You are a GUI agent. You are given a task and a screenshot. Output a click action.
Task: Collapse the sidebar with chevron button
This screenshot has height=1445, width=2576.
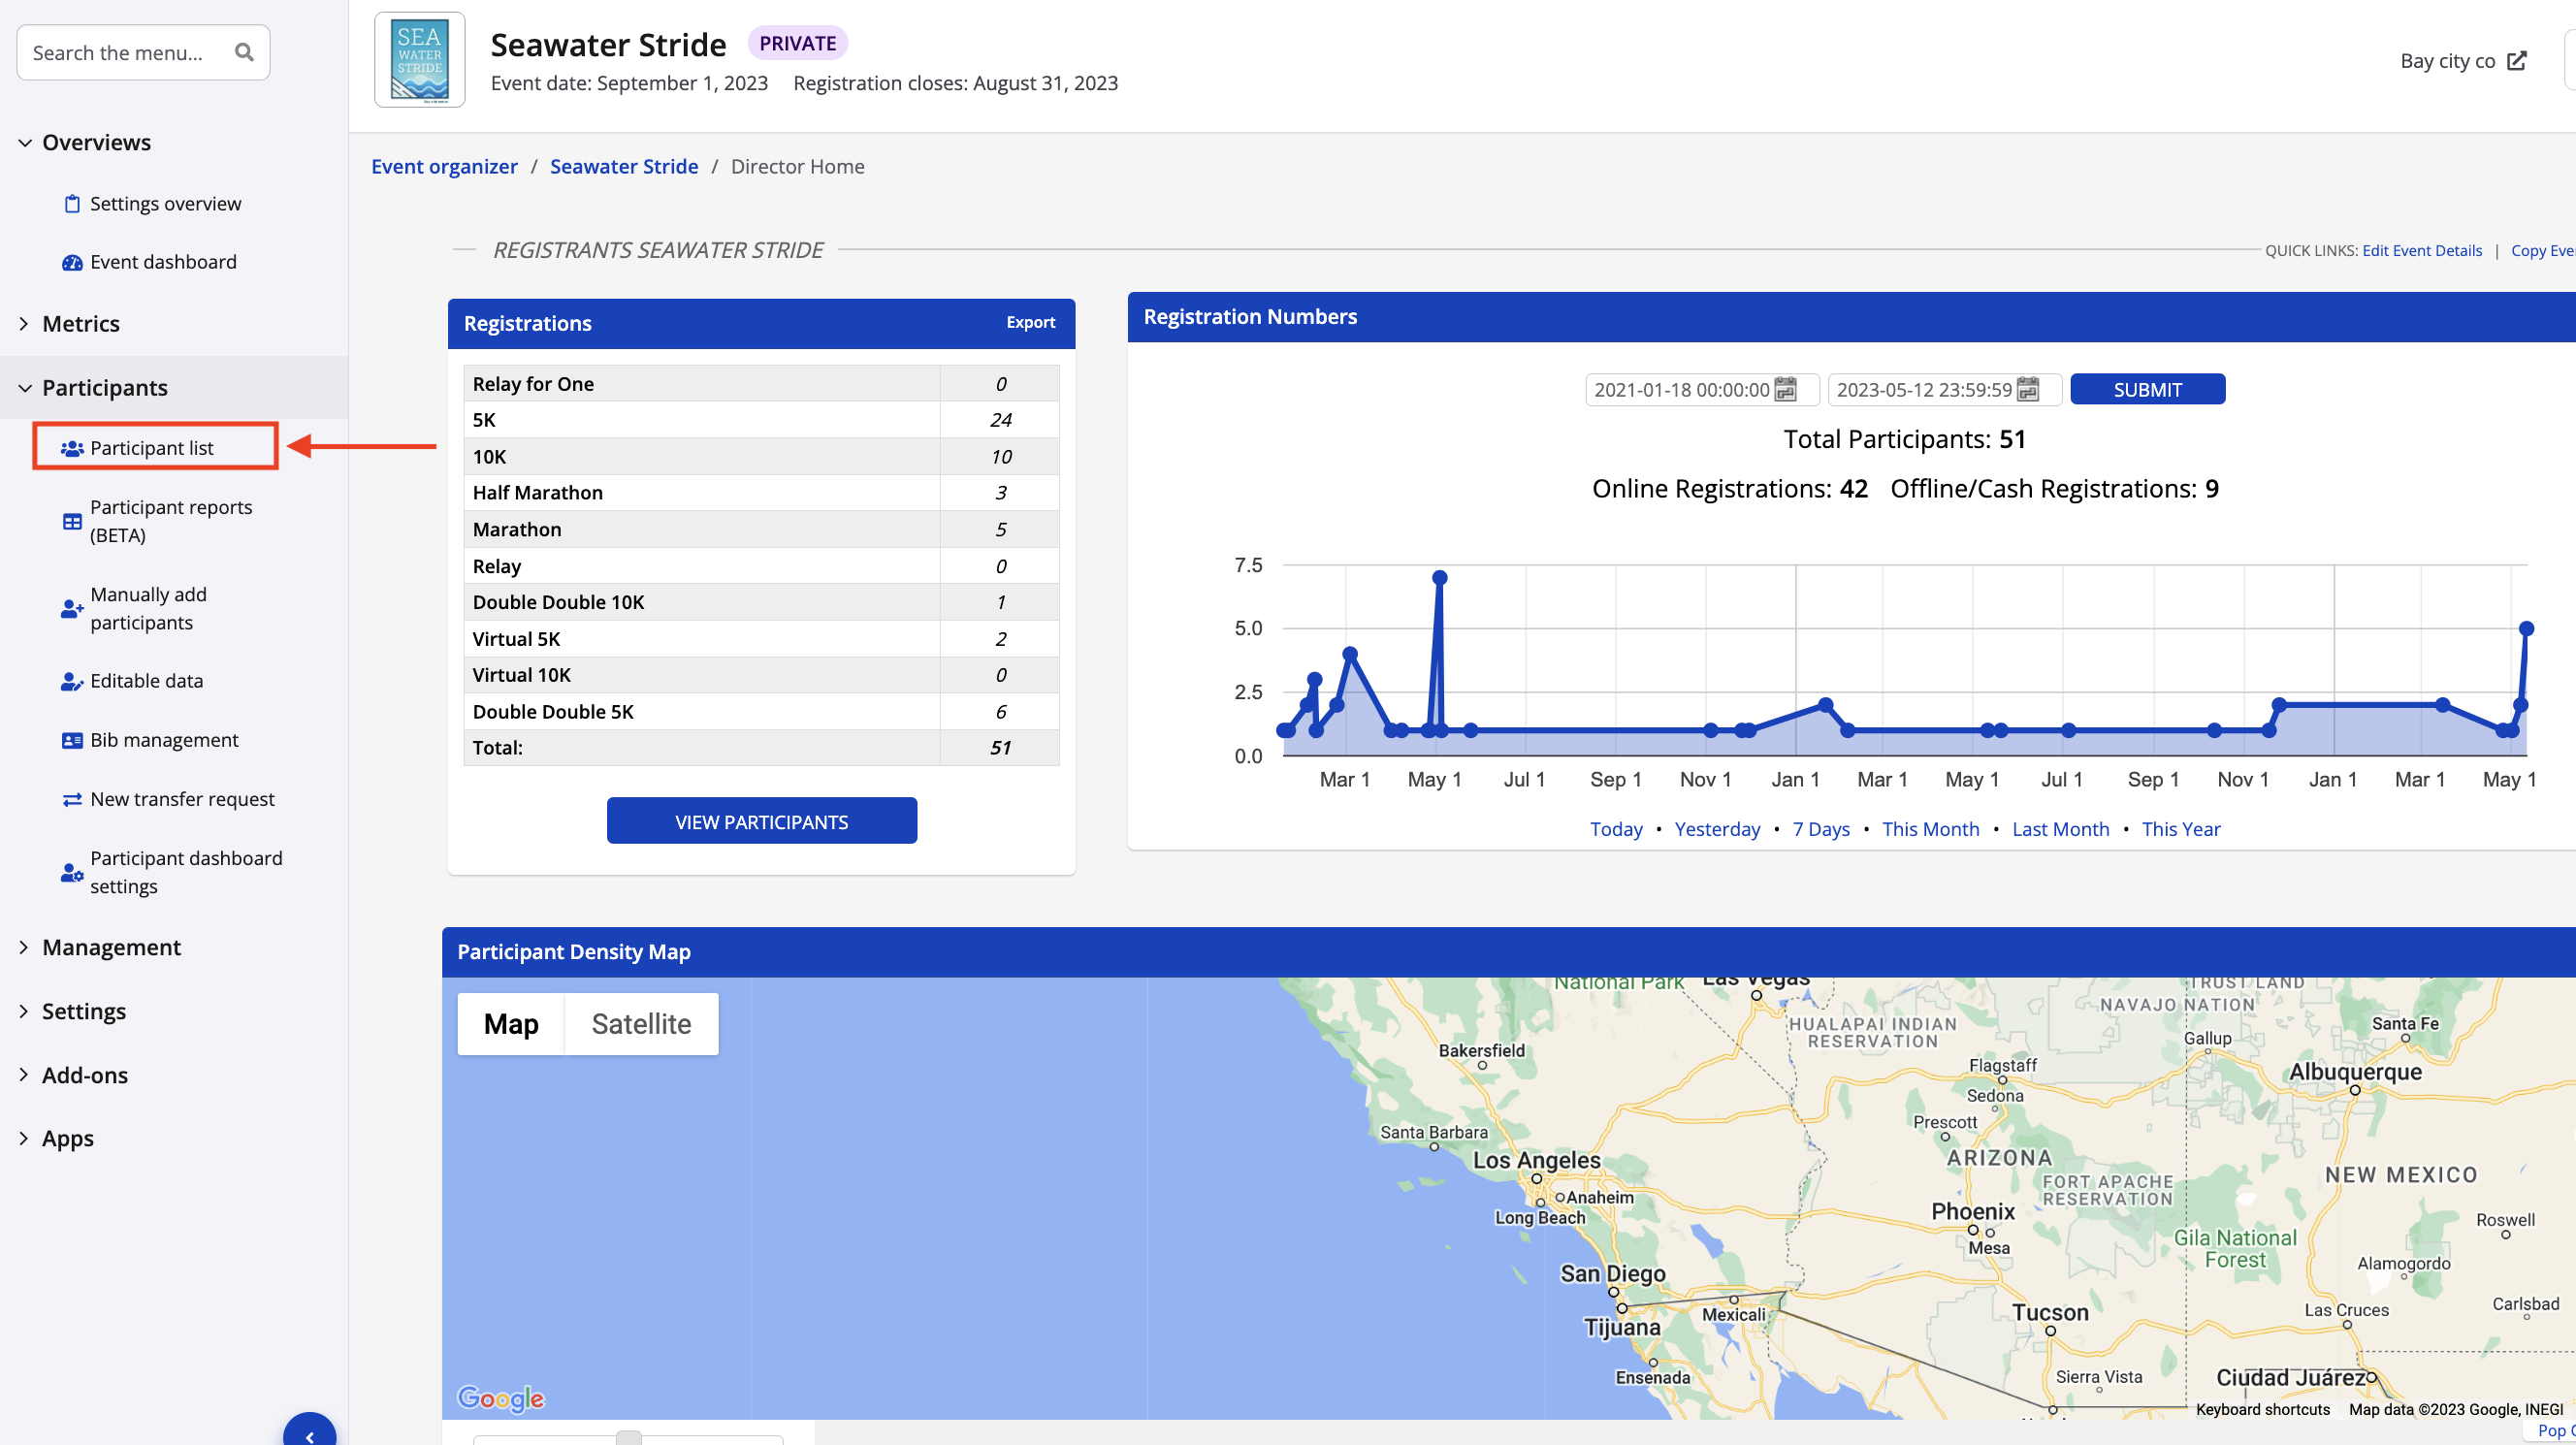309,1434
